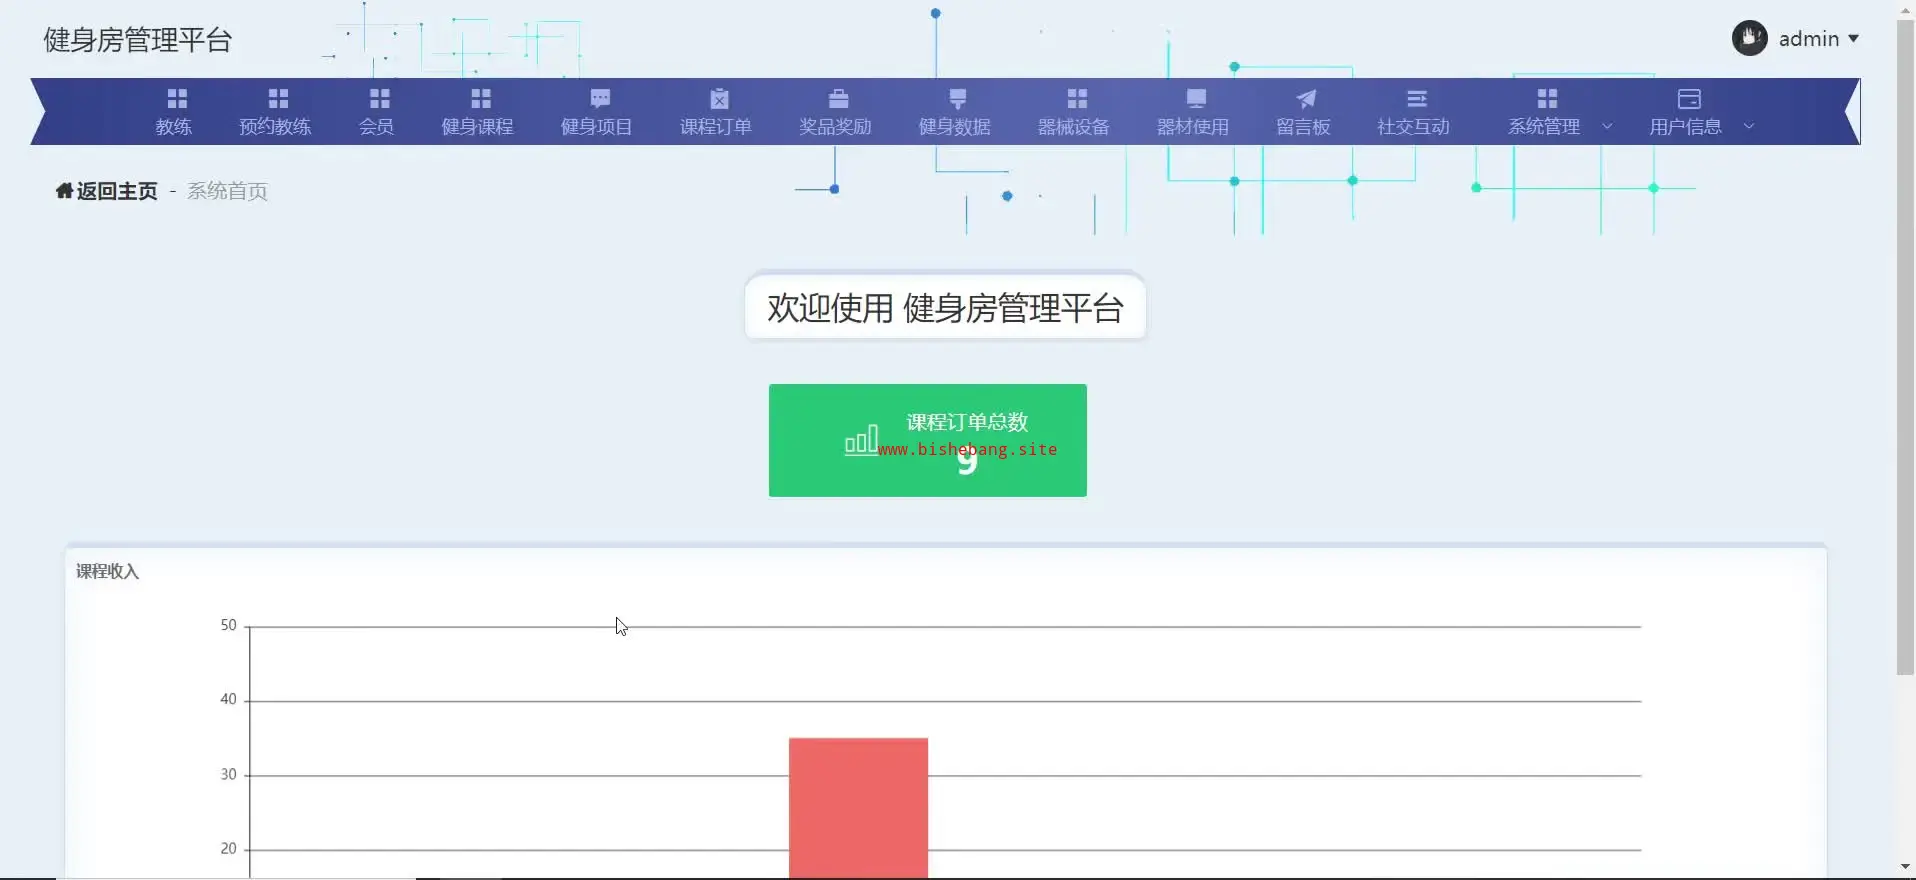
Task: Select the 社交互动 list icon
Action: coord(1416,98)
